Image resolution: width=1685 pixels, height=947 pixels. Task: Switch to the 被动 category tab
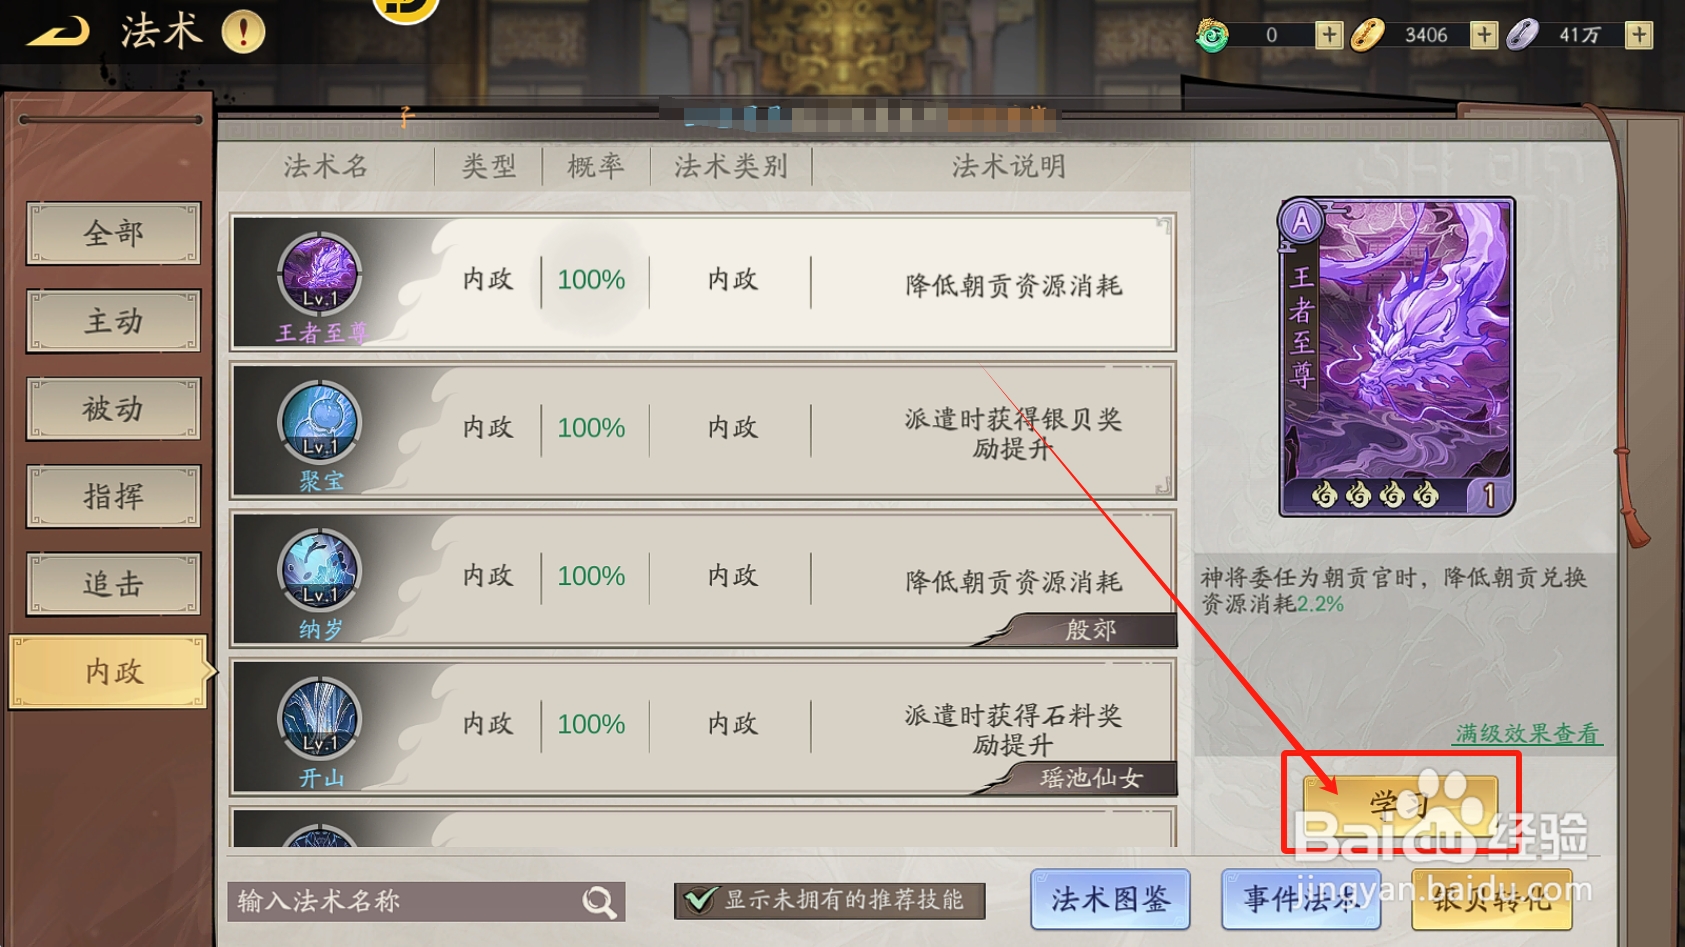113,408
